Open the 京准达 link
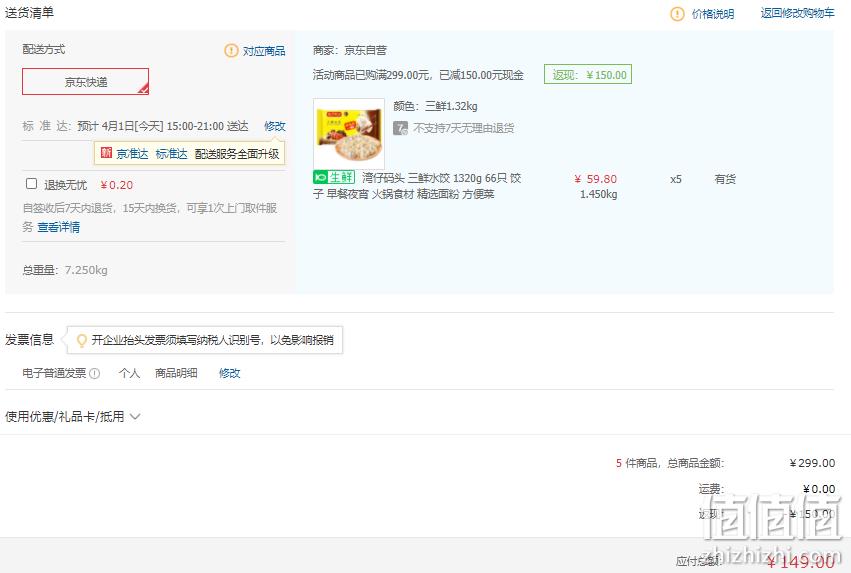Viewport: 851px width, 573px height. 132,154
